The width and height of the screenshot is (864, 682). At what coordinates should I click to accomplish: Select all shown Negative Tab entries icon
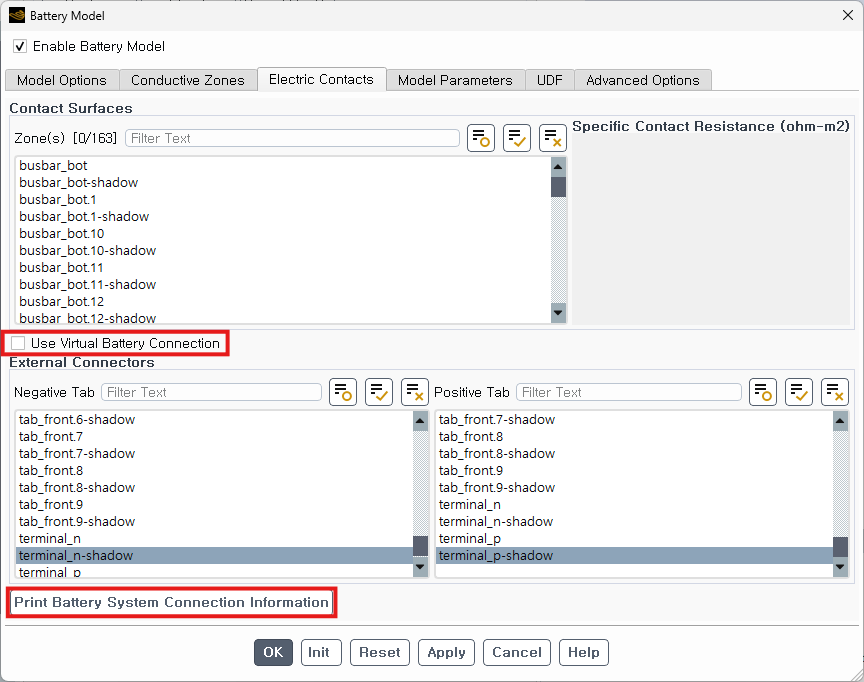(x=379, y=392)
